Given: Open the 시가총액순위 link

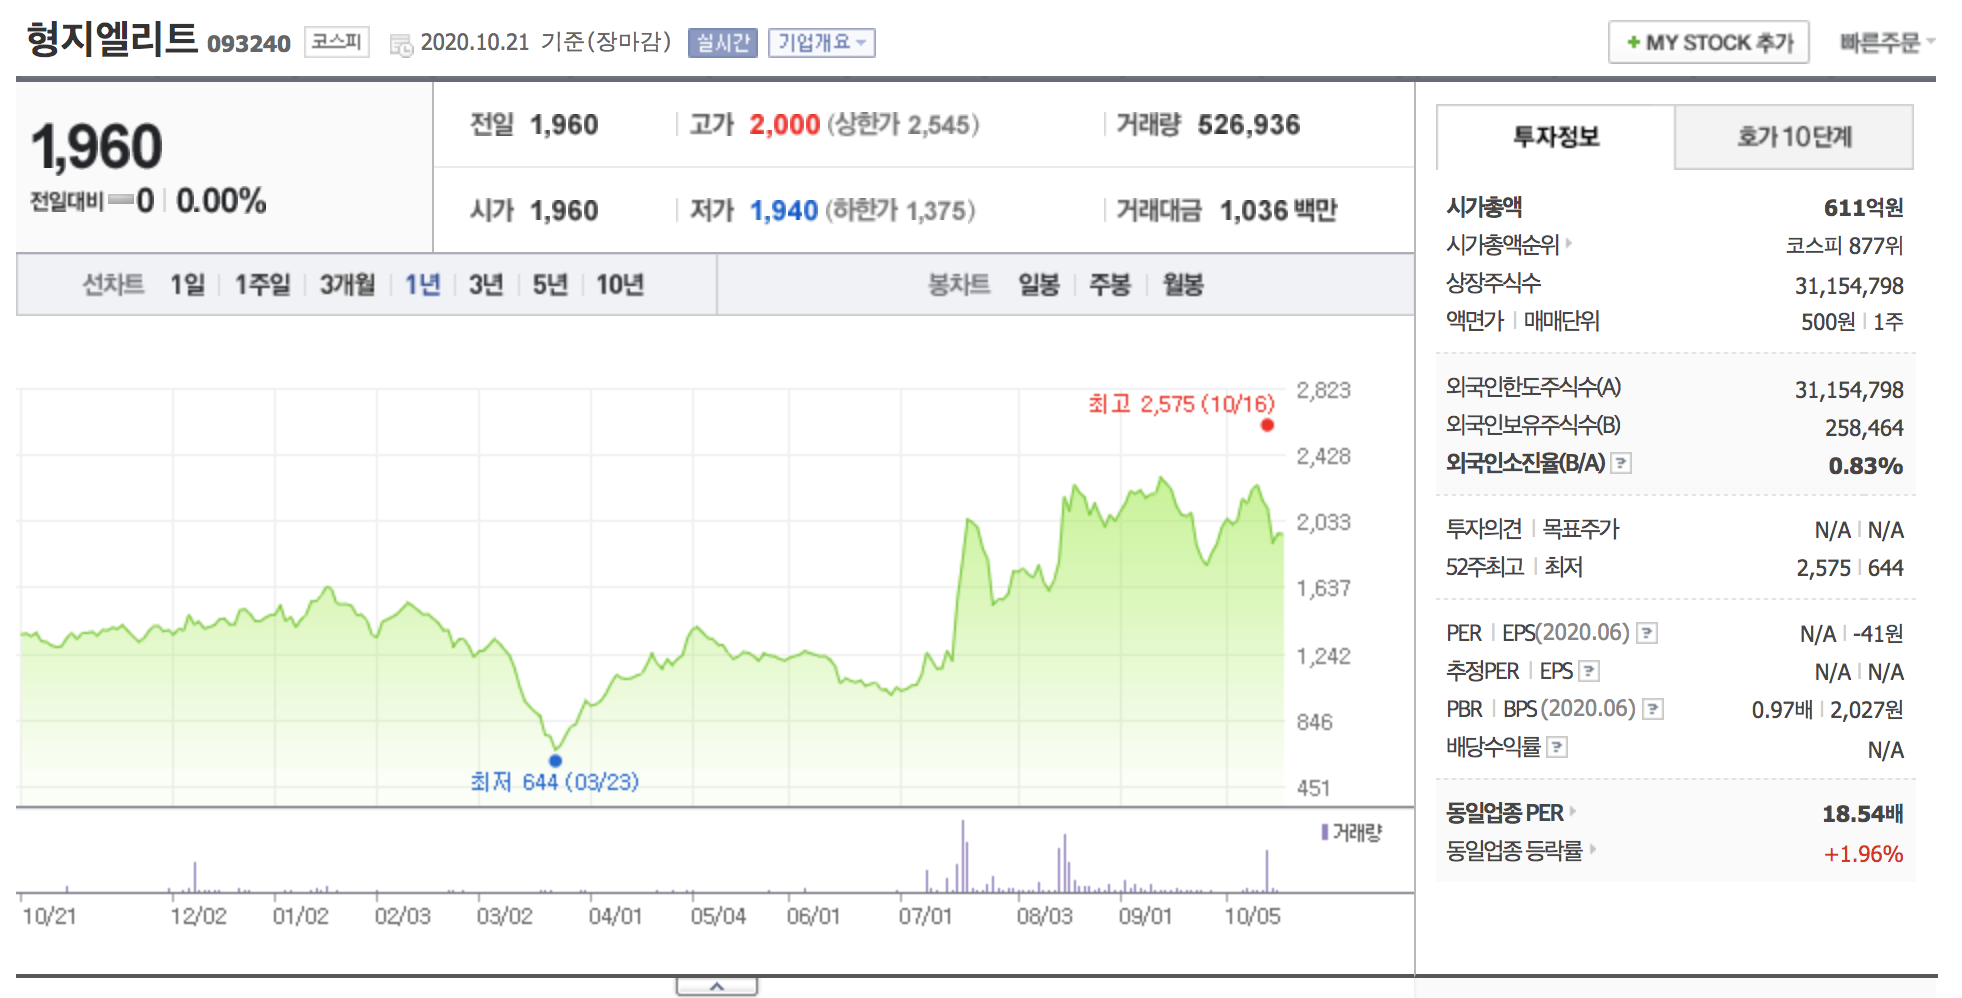Looking at the screenshot, I should (x=1508, y=244).
